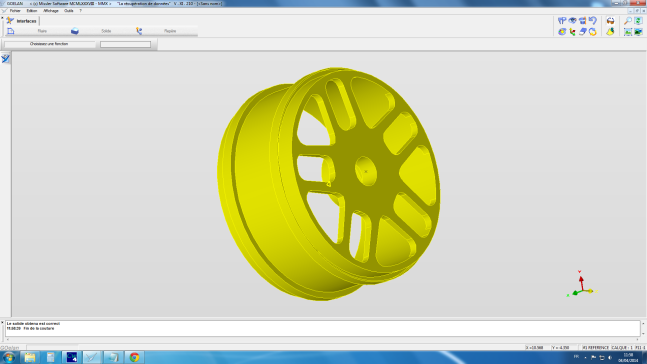Click the color palette icon
Screen dimensions: 647x364
[562, 32]
